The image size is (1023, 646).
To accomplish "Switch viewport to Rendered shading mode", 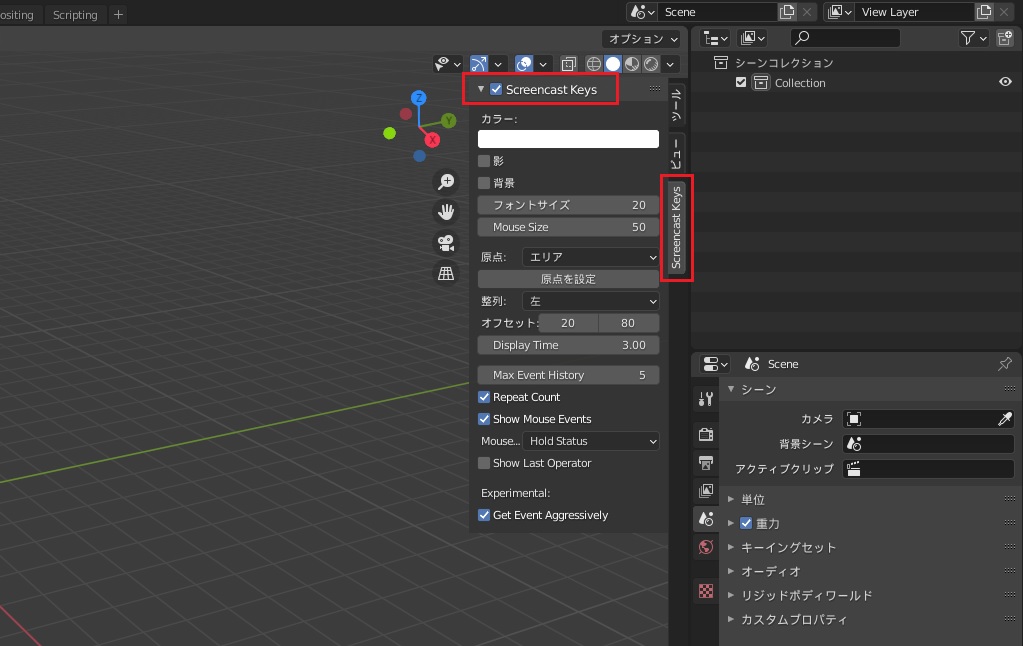I will pos(651,63).
